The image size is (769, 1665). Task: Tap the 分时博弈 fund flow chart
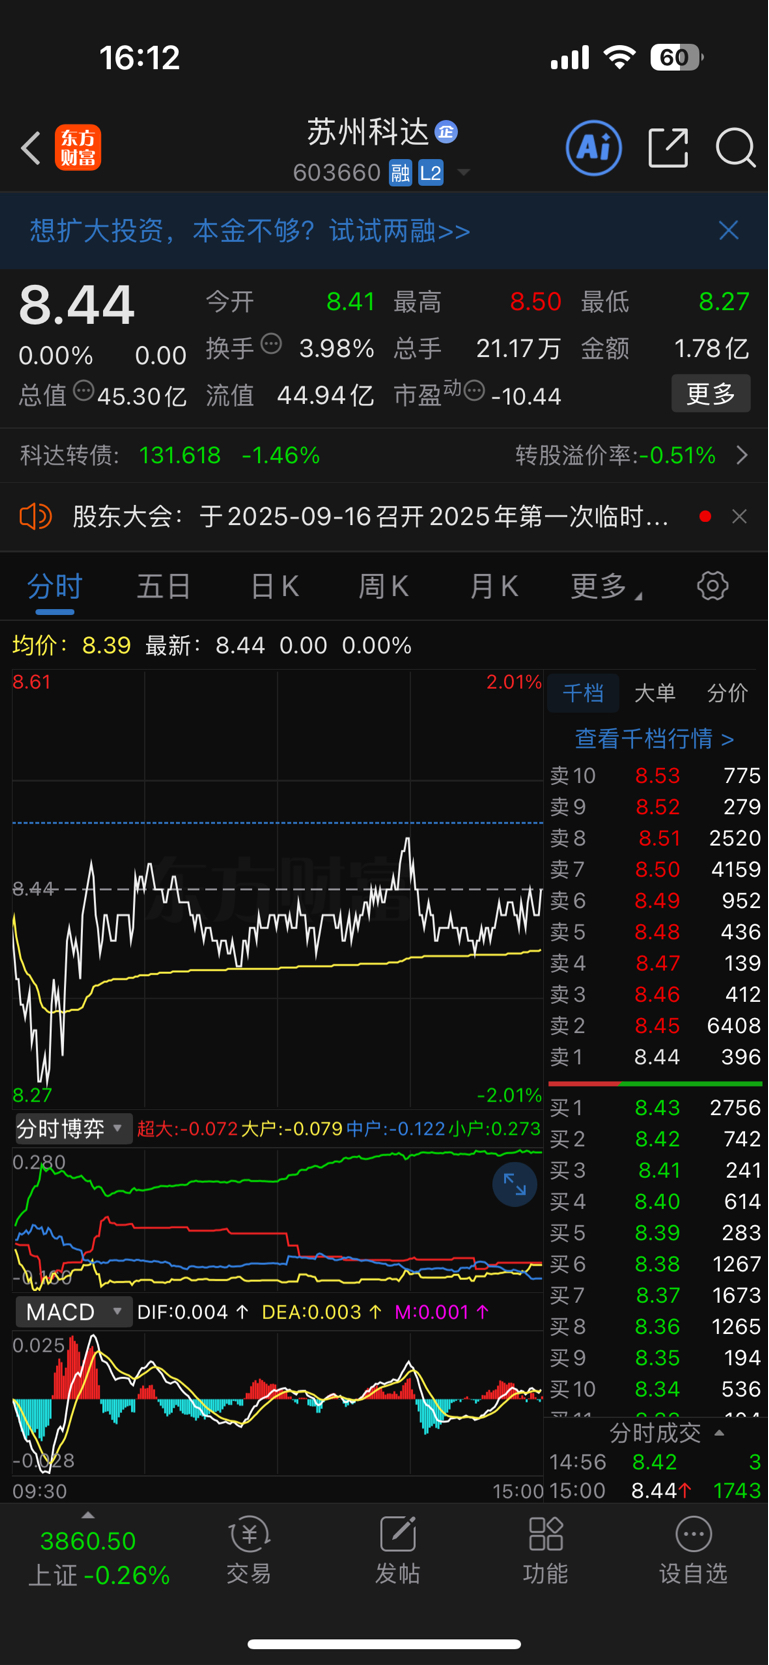click(277, 1218)
